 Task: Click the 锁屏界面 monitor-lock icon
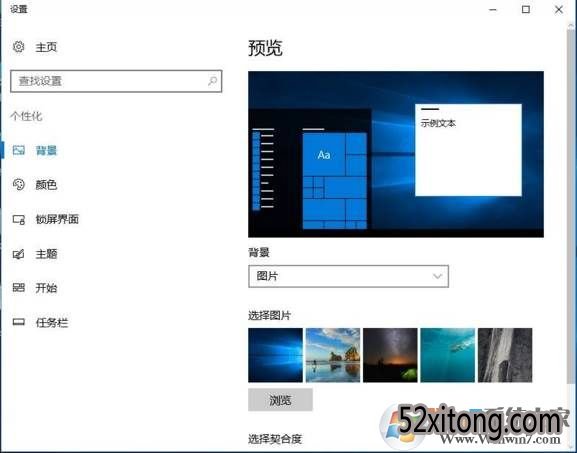(18, 219)
